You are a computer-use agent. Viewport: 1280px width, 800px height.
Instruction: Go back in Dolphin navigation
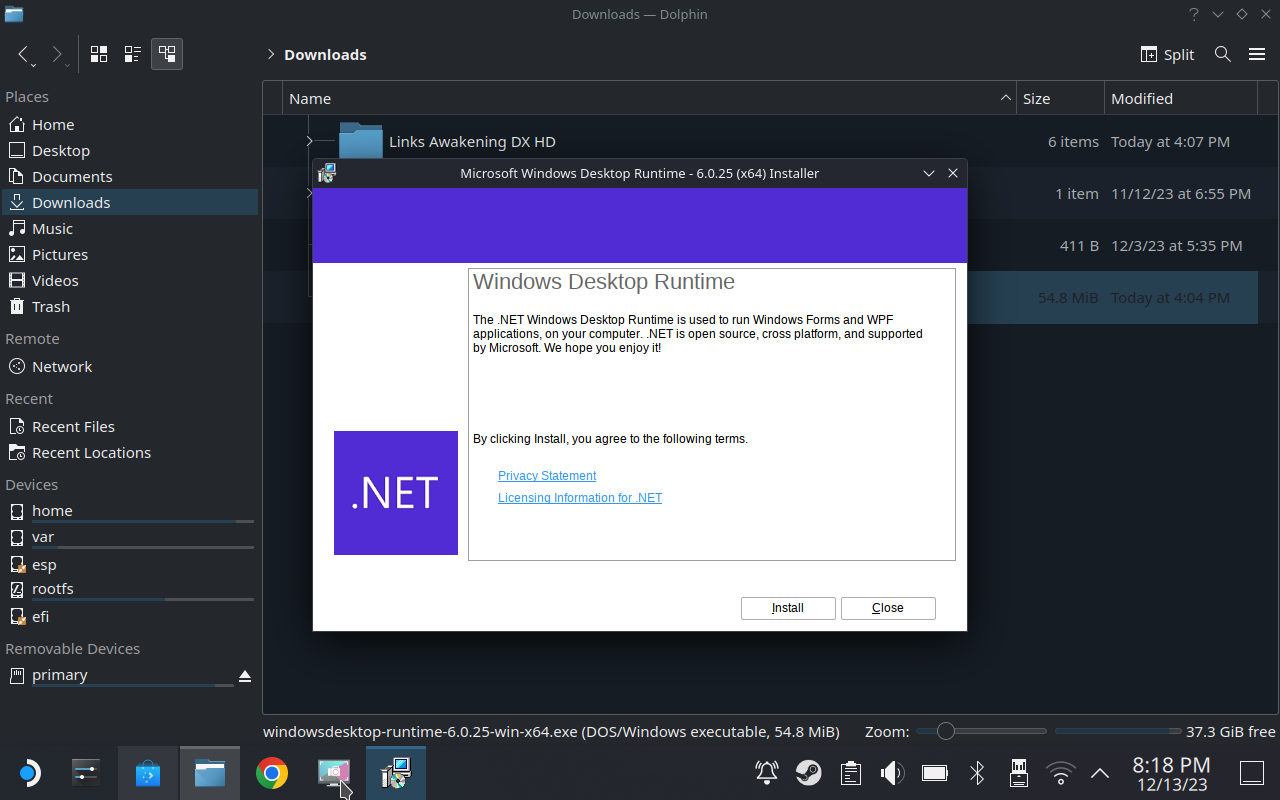click(x=24, y=55)
